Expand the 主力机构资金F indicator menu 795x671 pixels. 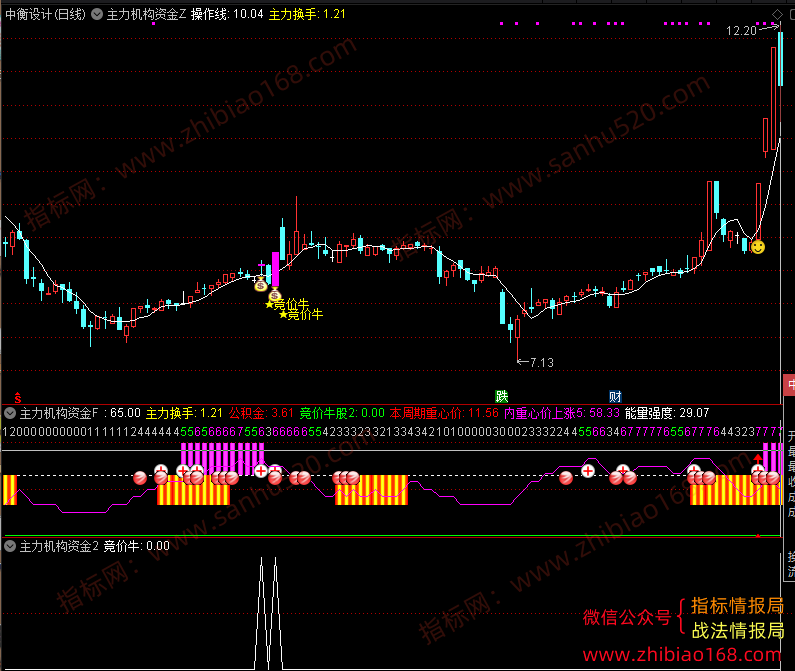pos(10,413)
